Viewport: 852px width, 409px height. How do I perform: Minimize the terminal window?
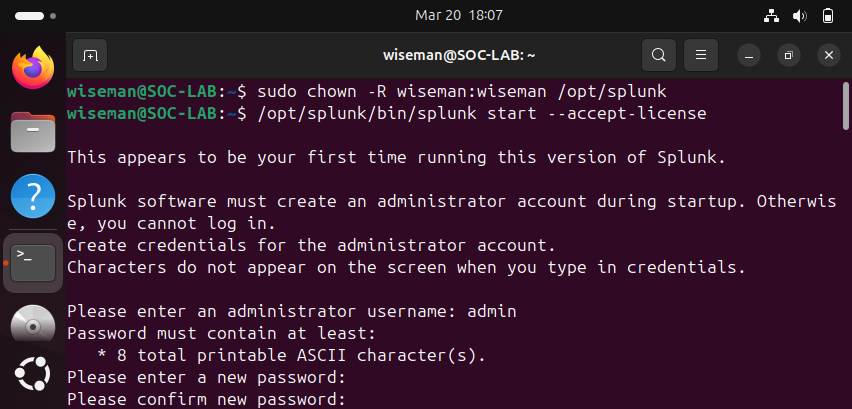749,55
